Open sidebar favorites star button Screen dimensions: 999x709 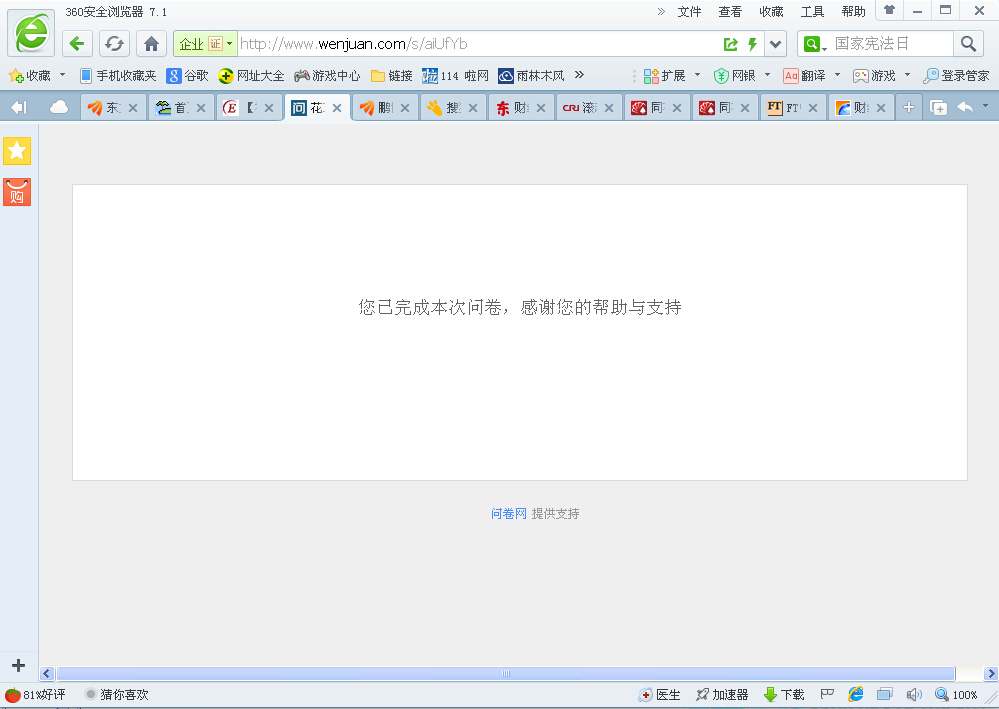tap(17, 151)
